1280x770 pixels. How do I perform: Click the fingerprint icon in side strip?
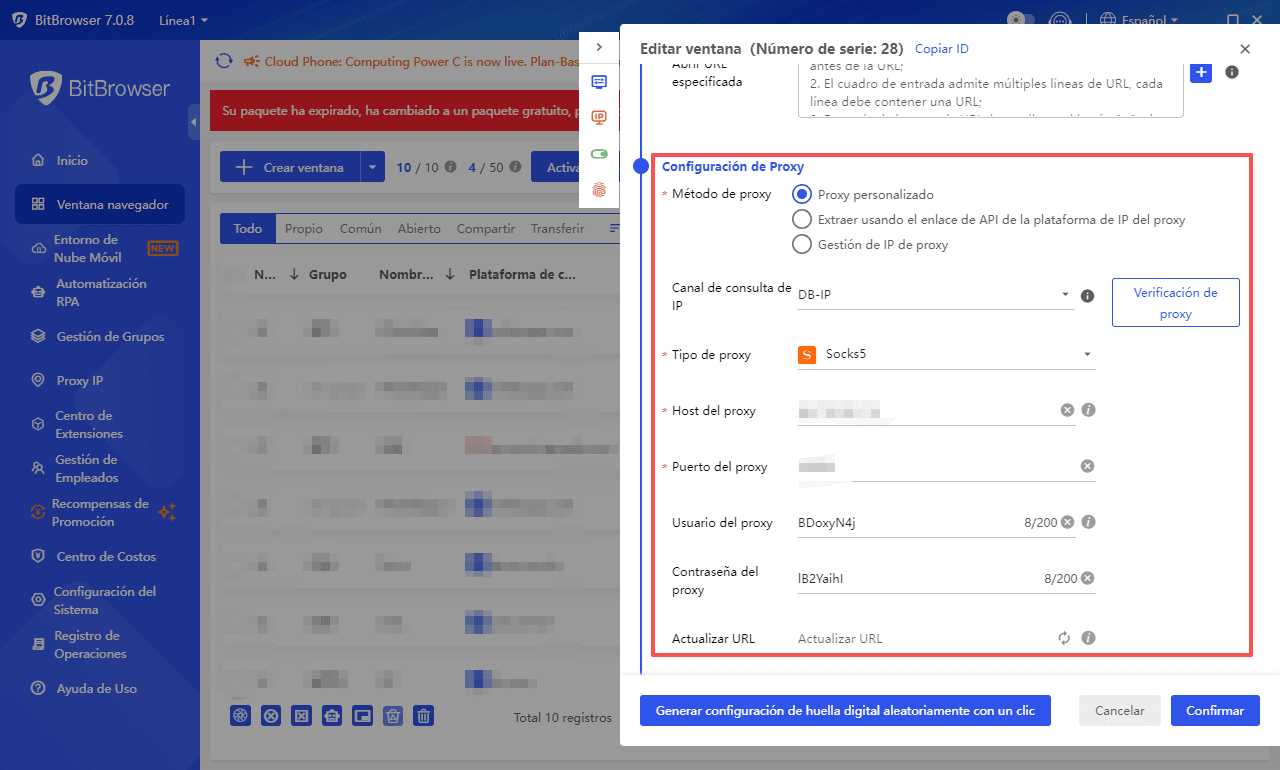pos(599,188)
